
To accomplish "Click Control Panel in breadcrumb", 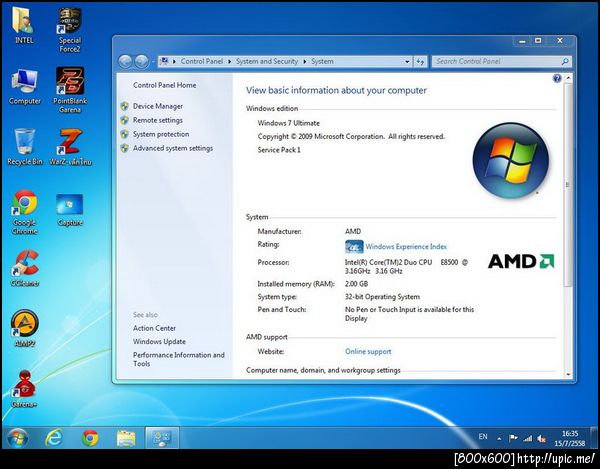I will pyautogui.click(x=202, y=61).
